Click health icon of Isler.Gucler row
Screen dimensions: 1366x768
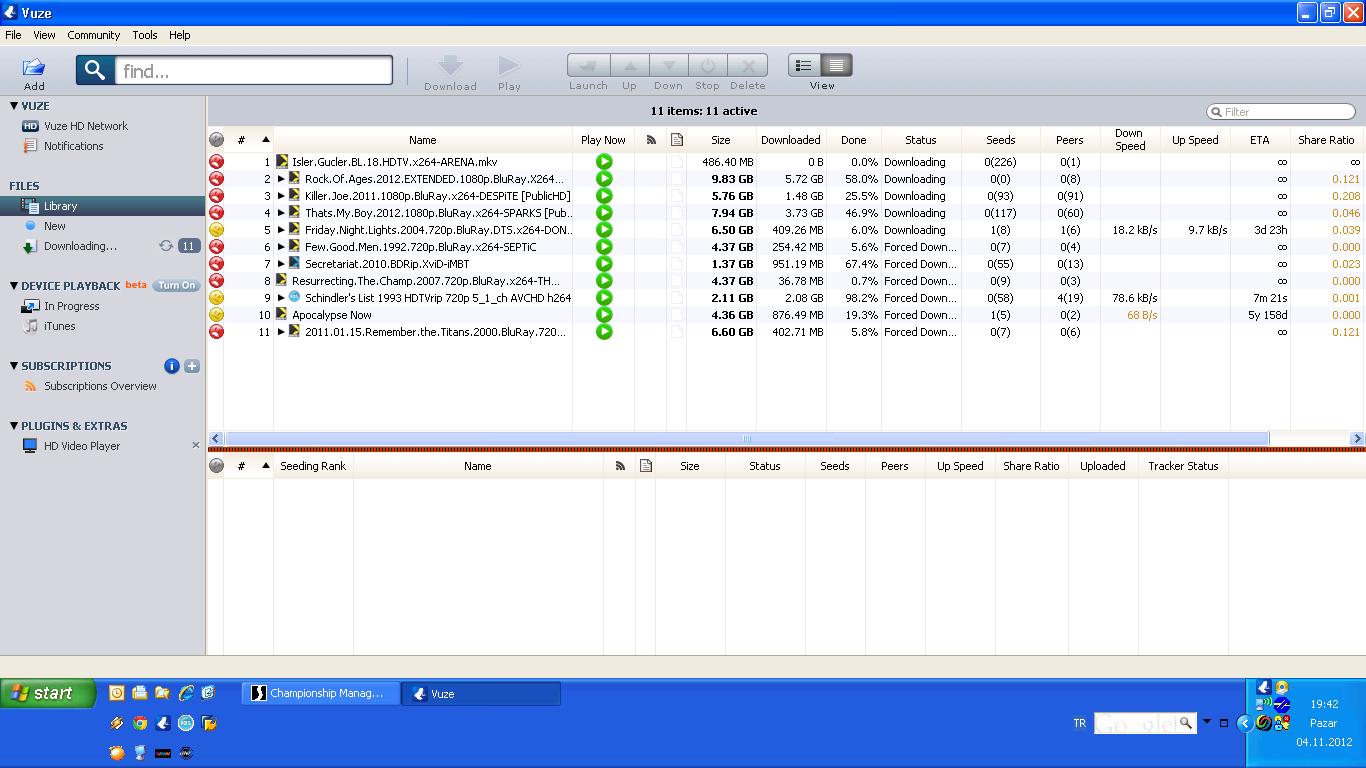tap(216, 162)
